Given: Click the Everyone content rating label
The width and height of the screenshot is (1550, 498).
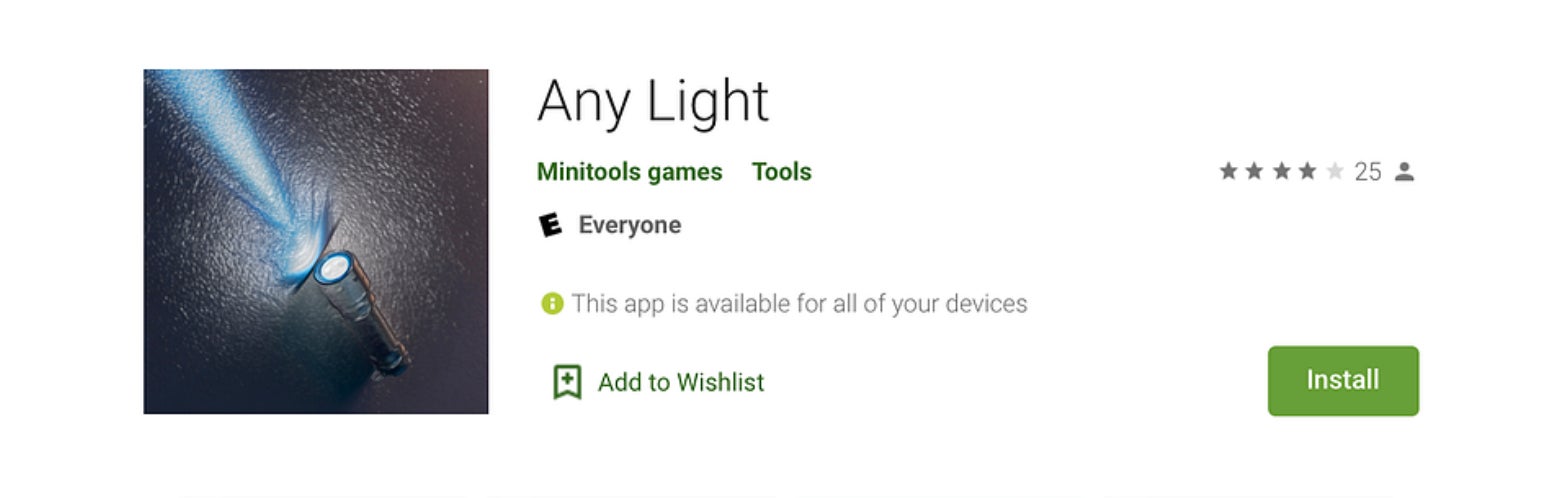Looking at the screenshot, I should click(629, 225).
